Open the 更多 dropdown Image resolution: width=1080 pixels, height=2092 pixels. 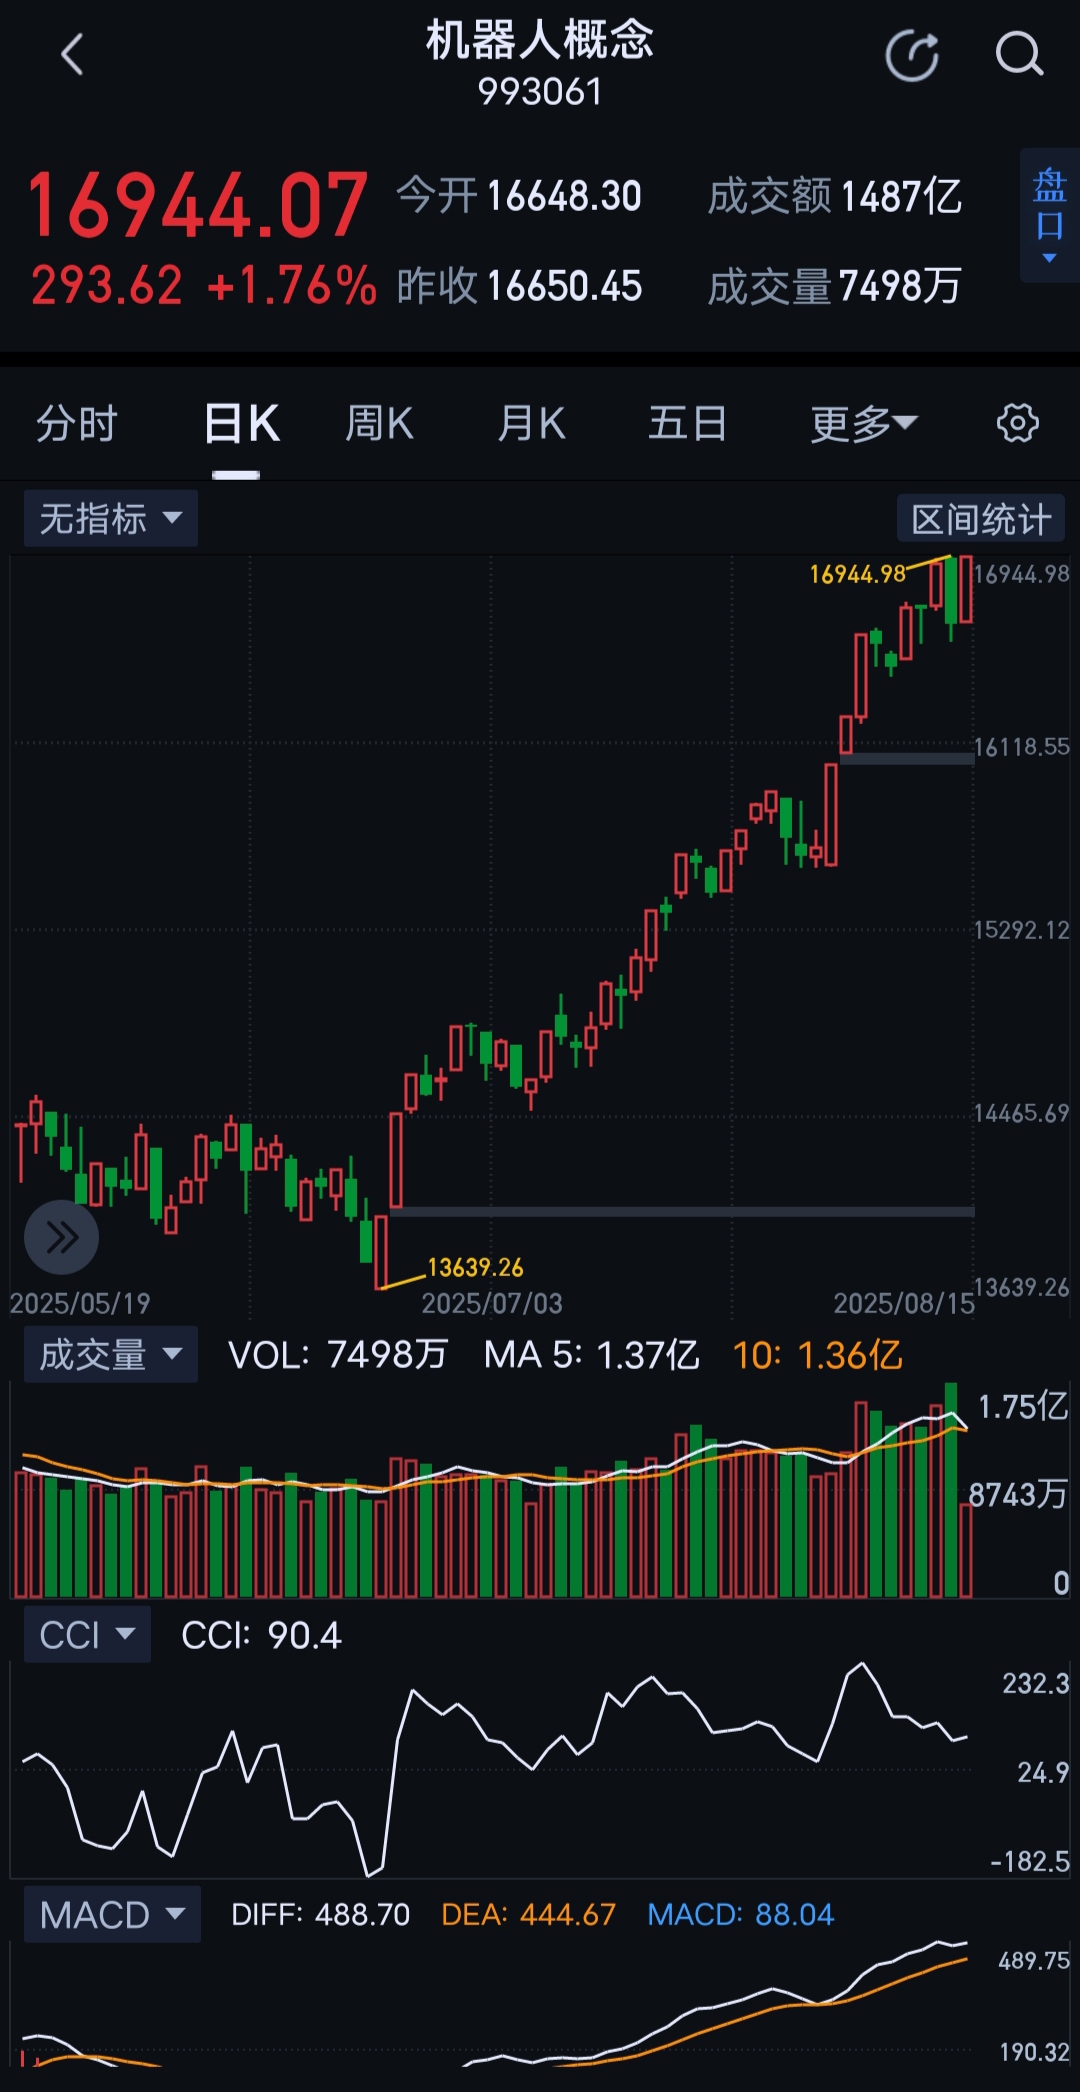coord(864,424)
